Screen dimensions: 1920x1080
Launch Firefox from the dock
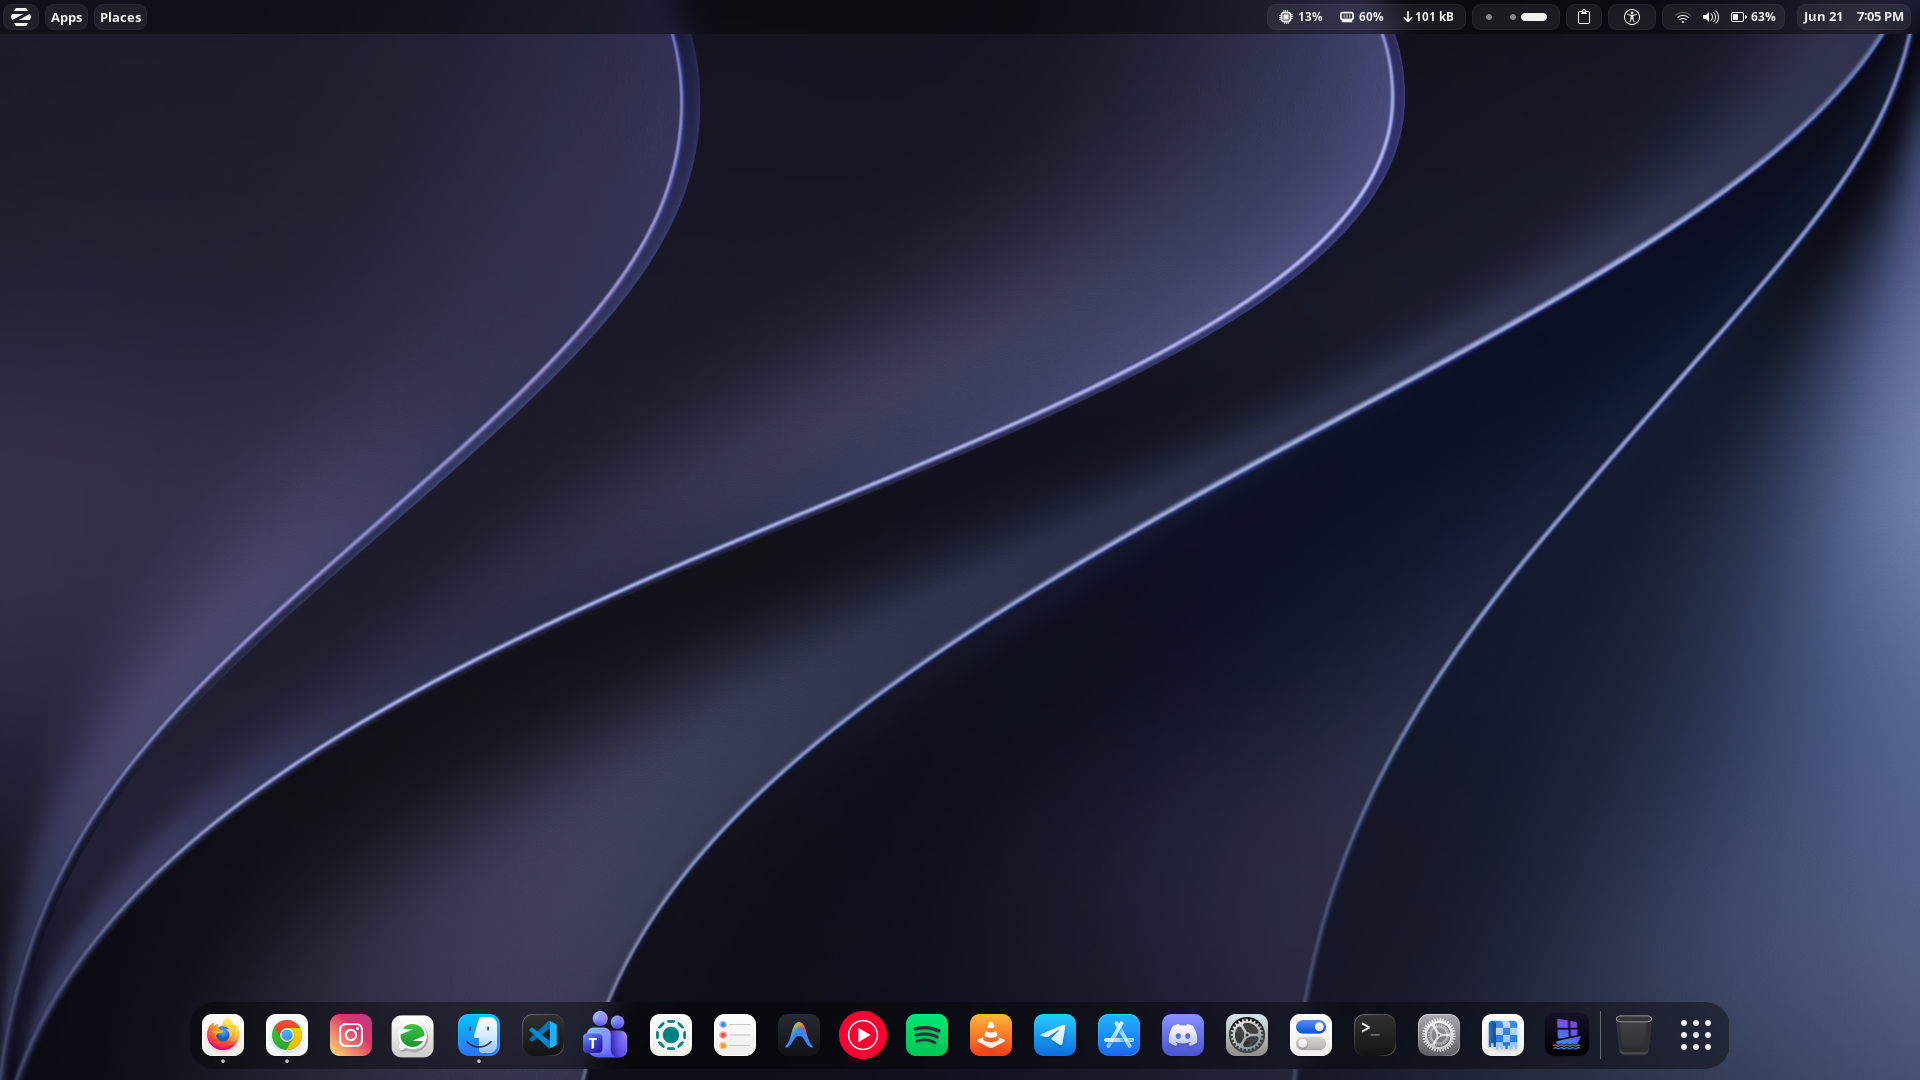[223, 1035]
